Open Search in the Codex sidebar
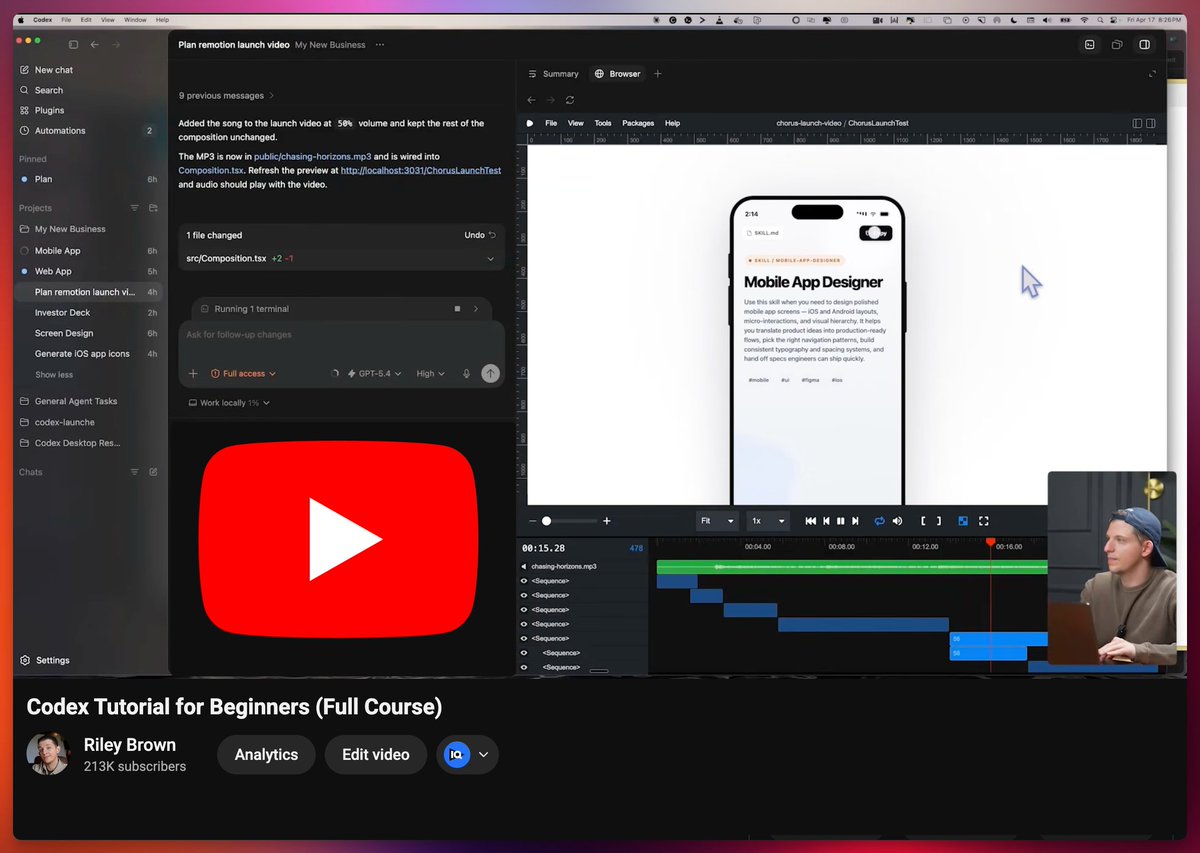1200x853 pixels. coord(41,90)
